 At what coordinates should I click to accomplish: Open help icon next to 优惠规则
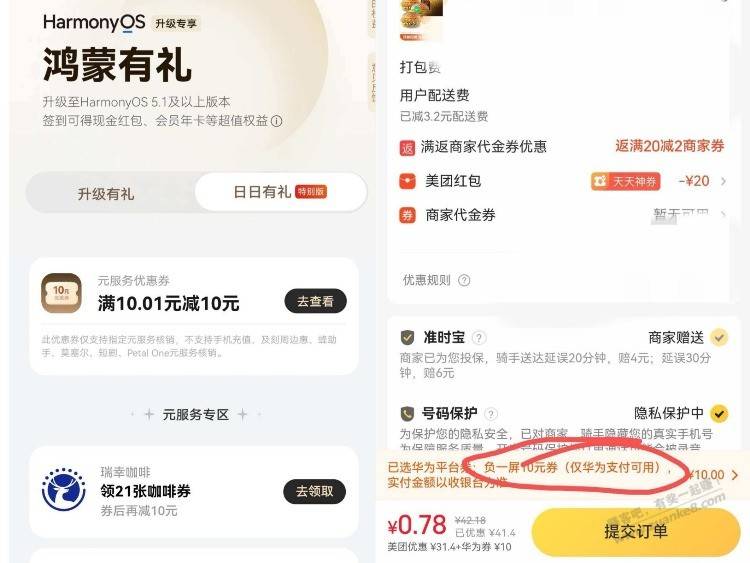point(463,280)
